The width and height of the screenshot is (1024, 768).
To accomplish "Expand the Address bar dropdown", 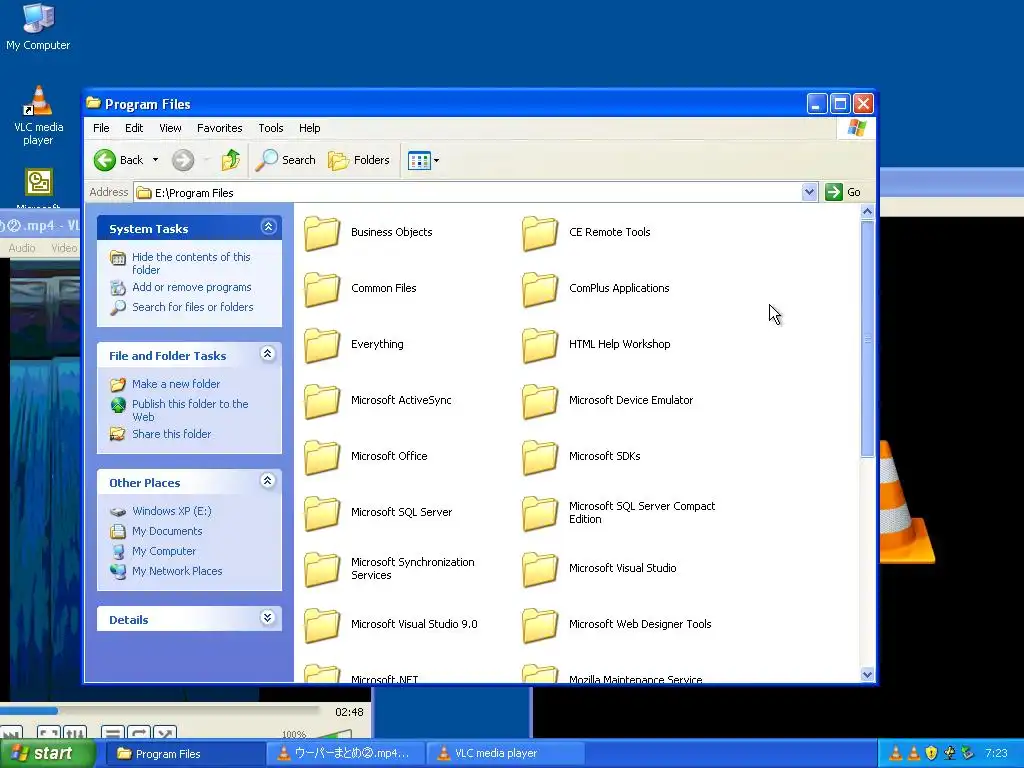I will pos(809,192).
